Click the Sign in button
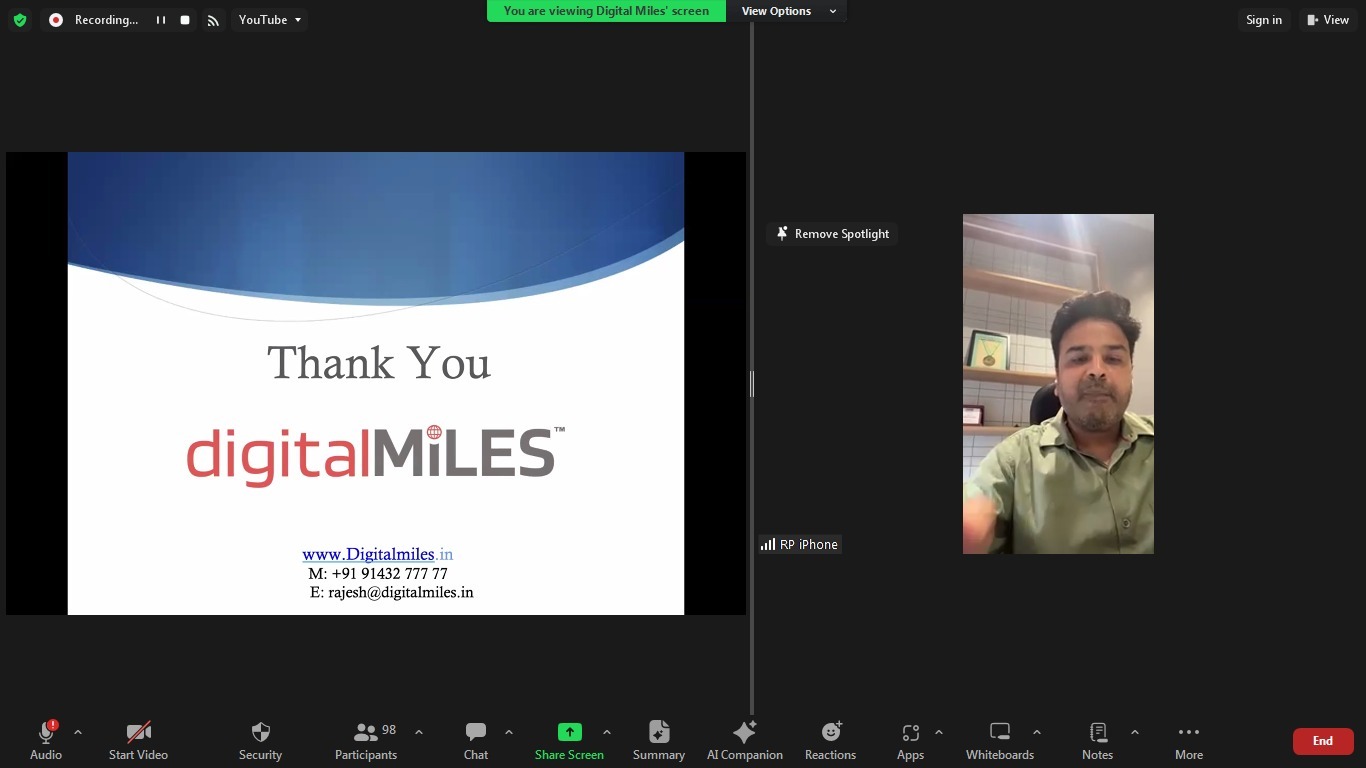 [1263, 20]
